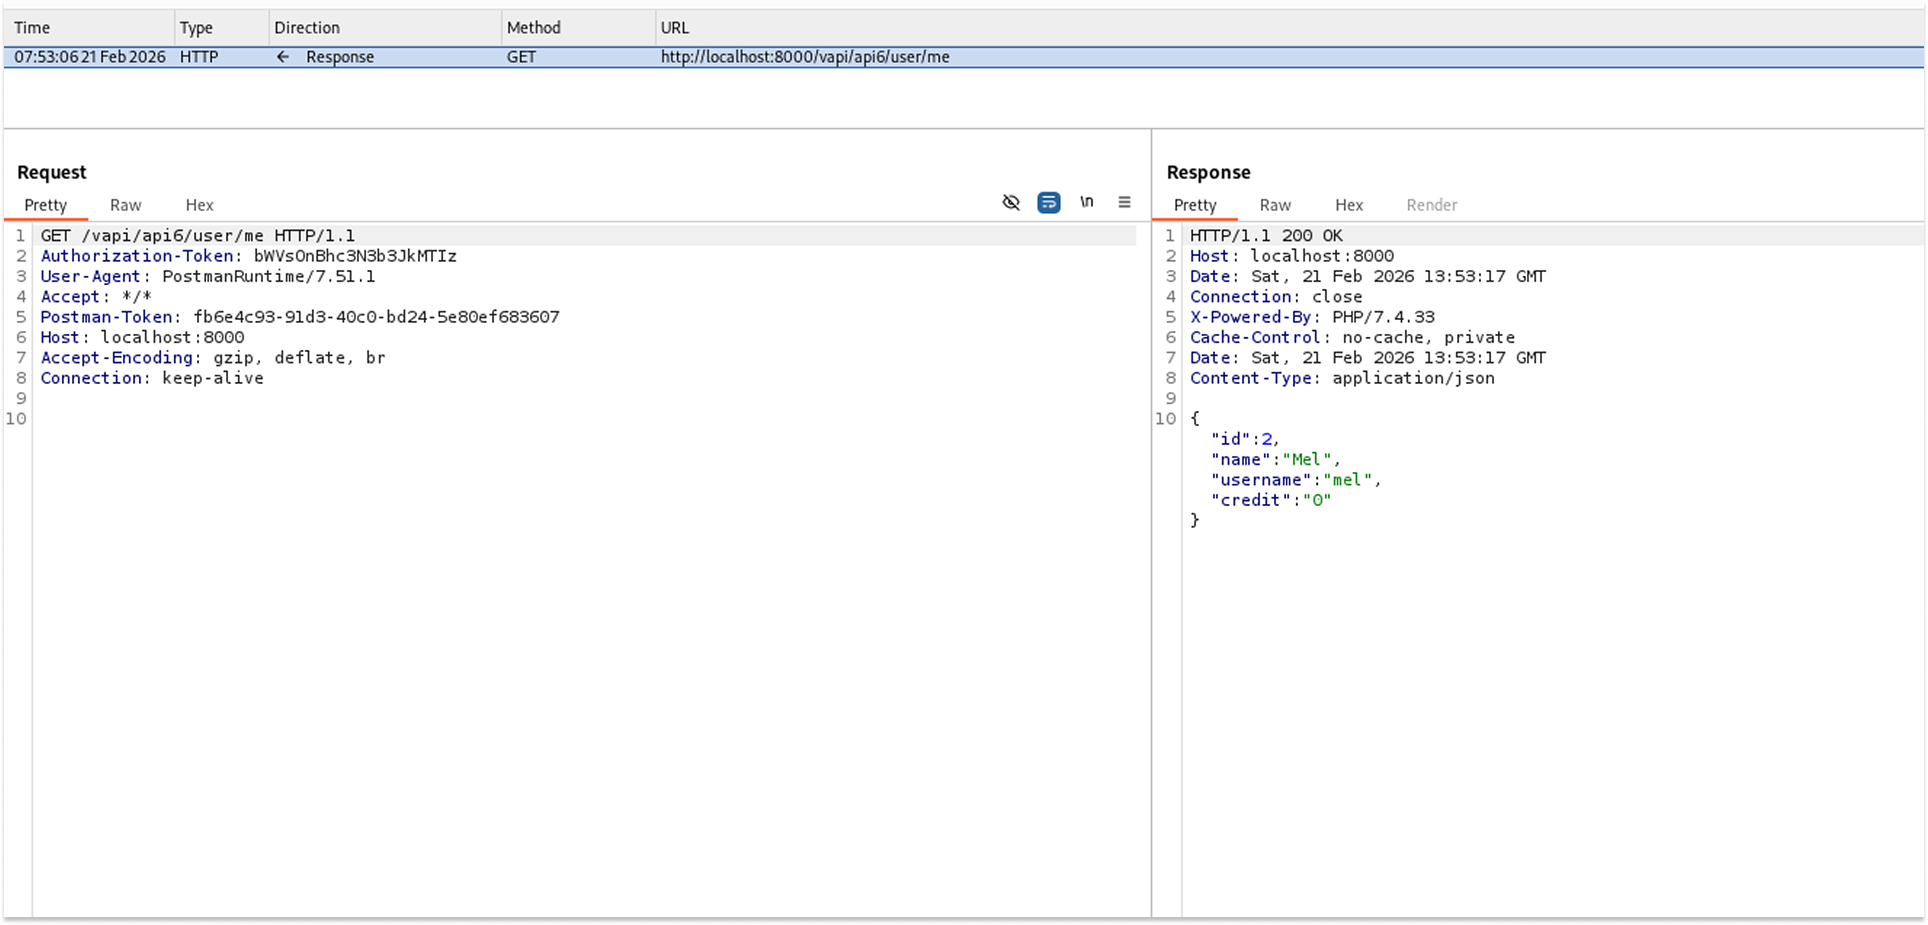Open the request hamburger options menu
1928x925 pixels.
[x=1124, y=203]
